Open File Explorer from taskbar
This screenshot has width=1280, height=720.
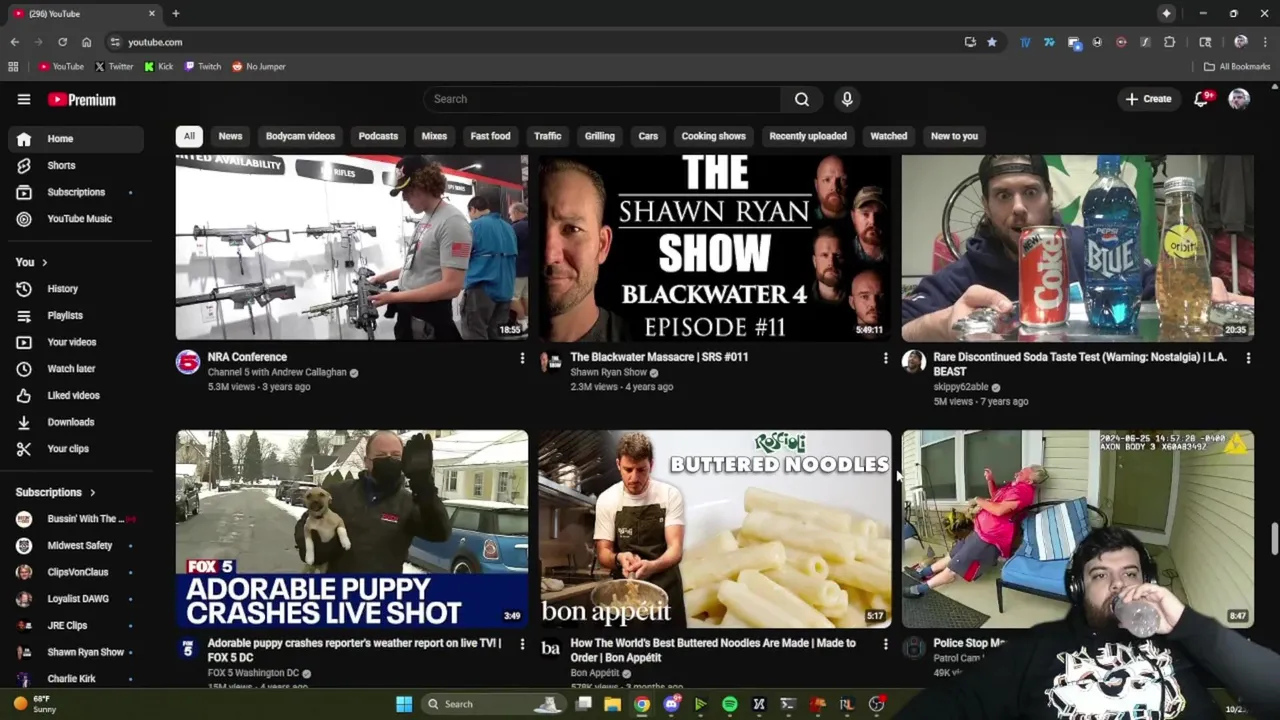[612, 704]
